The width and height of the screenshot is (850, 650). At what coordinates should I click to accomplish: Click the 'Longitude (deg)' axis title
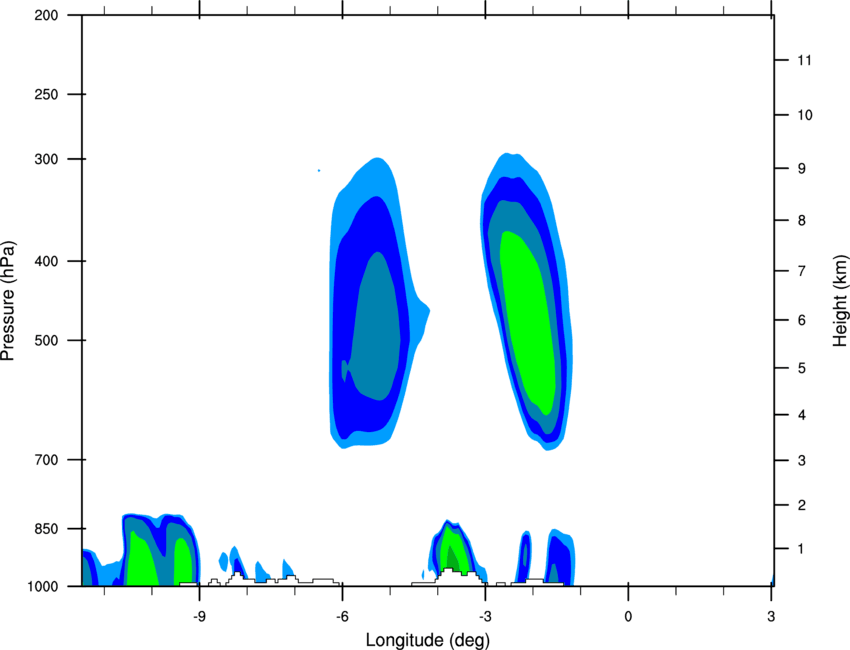pos(428,640)
